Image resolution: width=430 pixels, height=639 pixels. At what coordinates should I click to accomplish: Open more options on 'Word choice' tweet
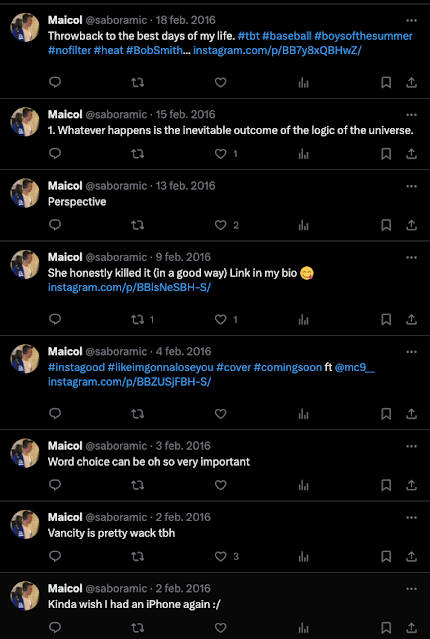[412, 446]
